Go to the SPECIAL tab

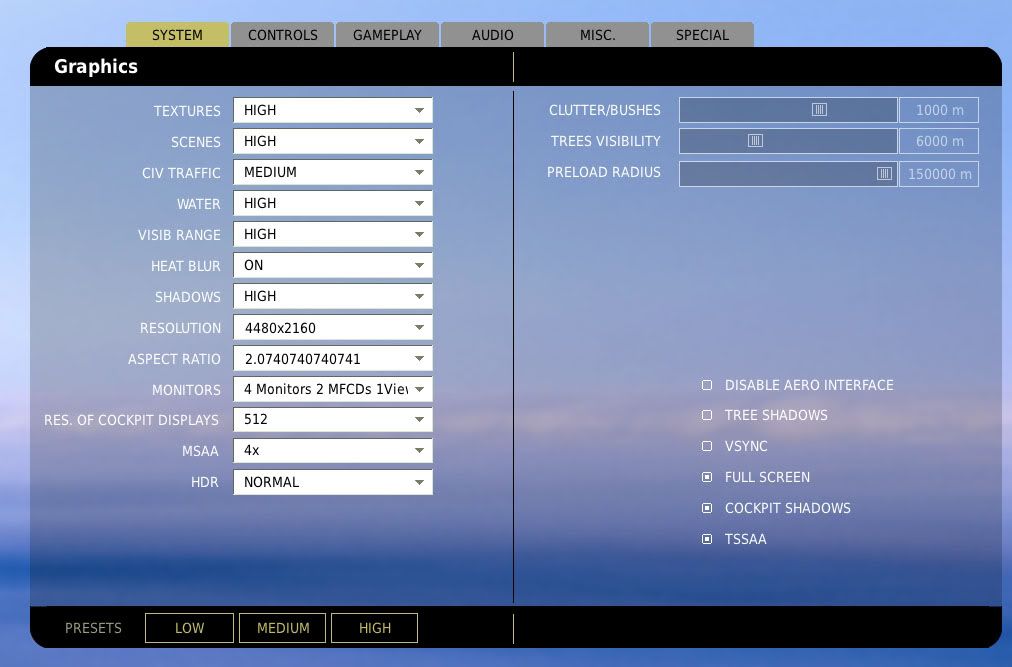[x=702, y=35]
